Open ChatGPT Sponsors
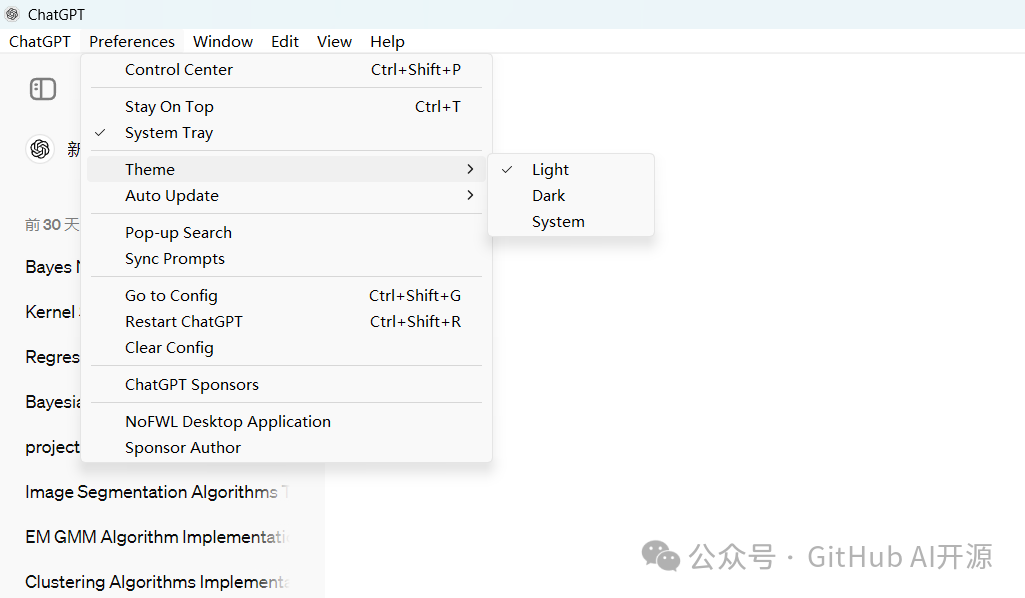Screen dimensions: 1025x598 click(x=286, y=385)
